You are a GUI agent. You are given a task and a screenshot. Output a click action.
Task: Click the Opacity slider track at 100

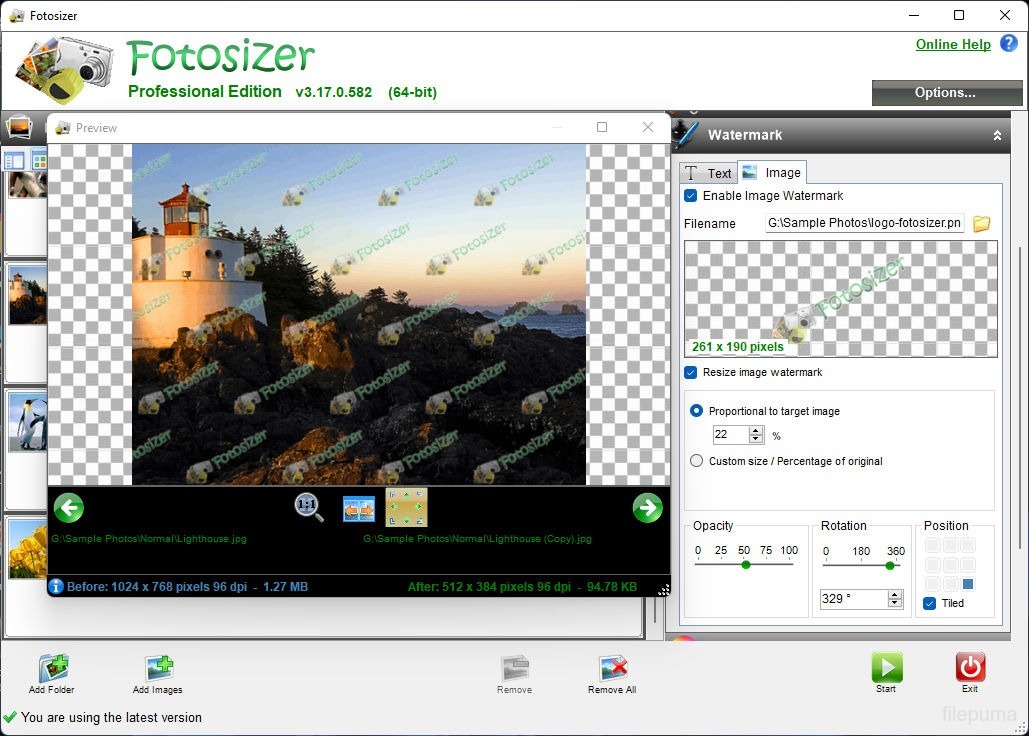click(x=790, y=565)
